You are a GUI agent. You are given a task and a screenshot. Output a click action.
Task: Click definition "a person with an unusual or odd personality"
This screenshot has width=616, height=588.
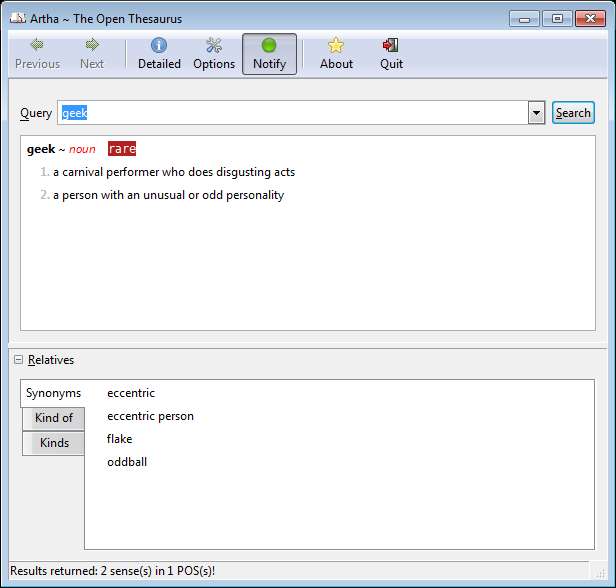[x=169, y=195]
